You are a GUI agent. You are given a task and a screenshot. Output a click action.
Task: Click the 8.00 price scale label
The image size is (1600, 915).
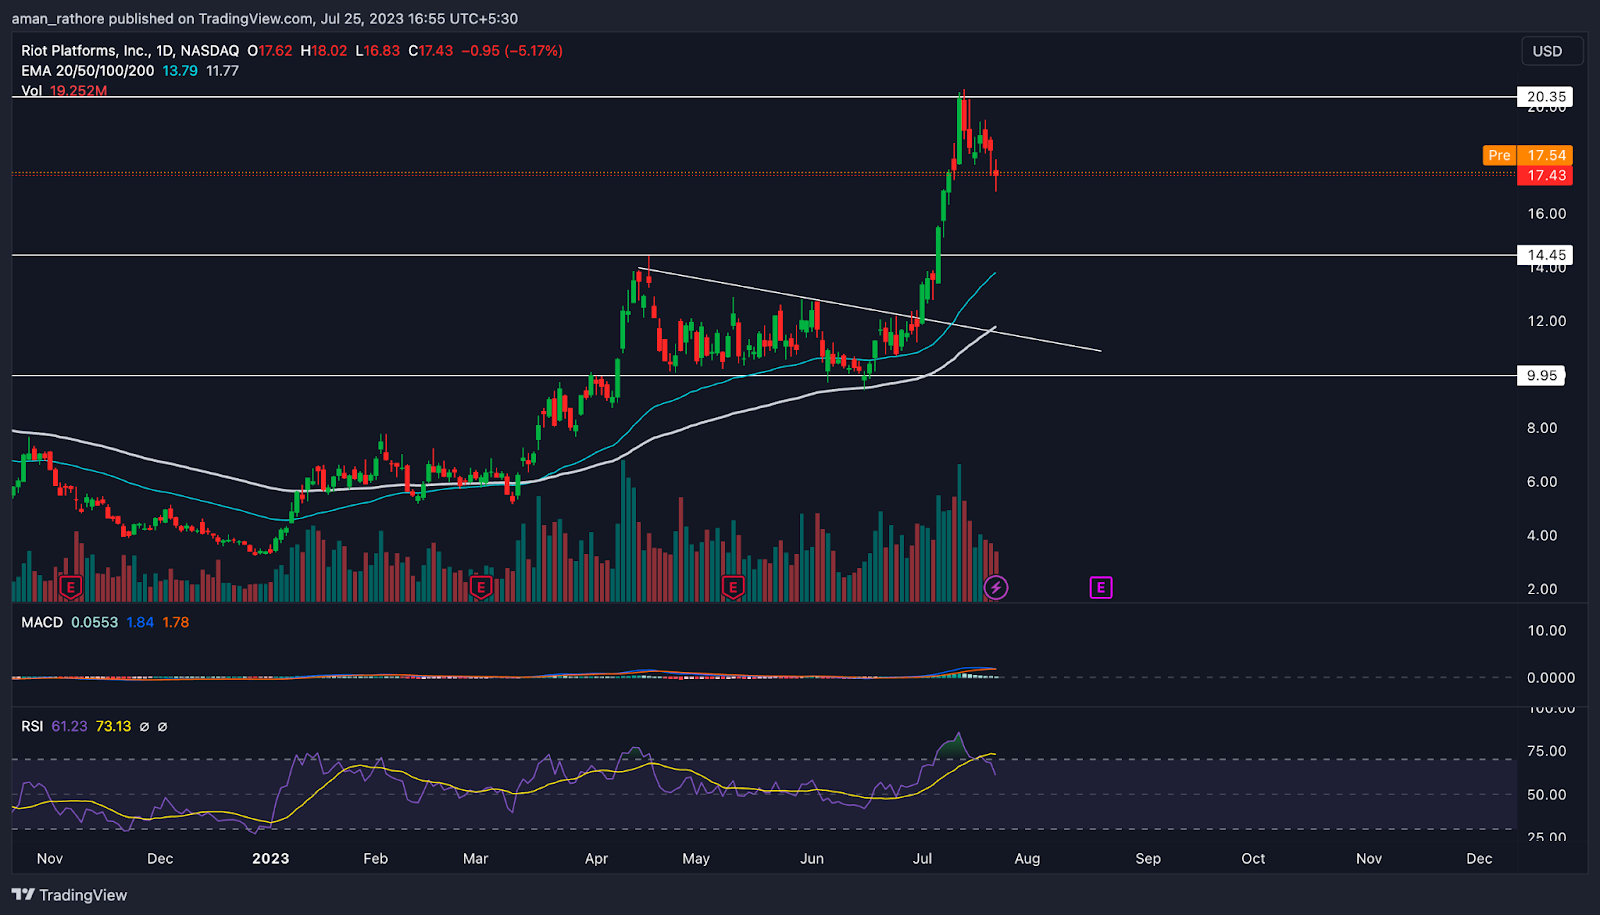(x=1542, y=428)
